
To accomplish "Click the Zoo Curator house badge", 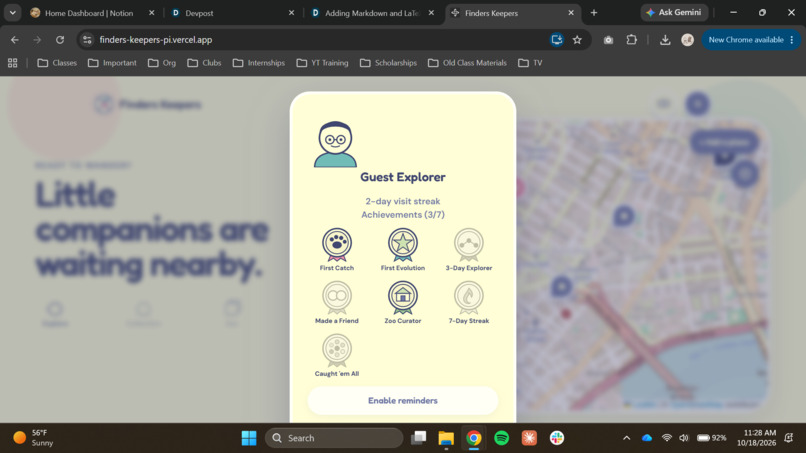I will point(402,297).
